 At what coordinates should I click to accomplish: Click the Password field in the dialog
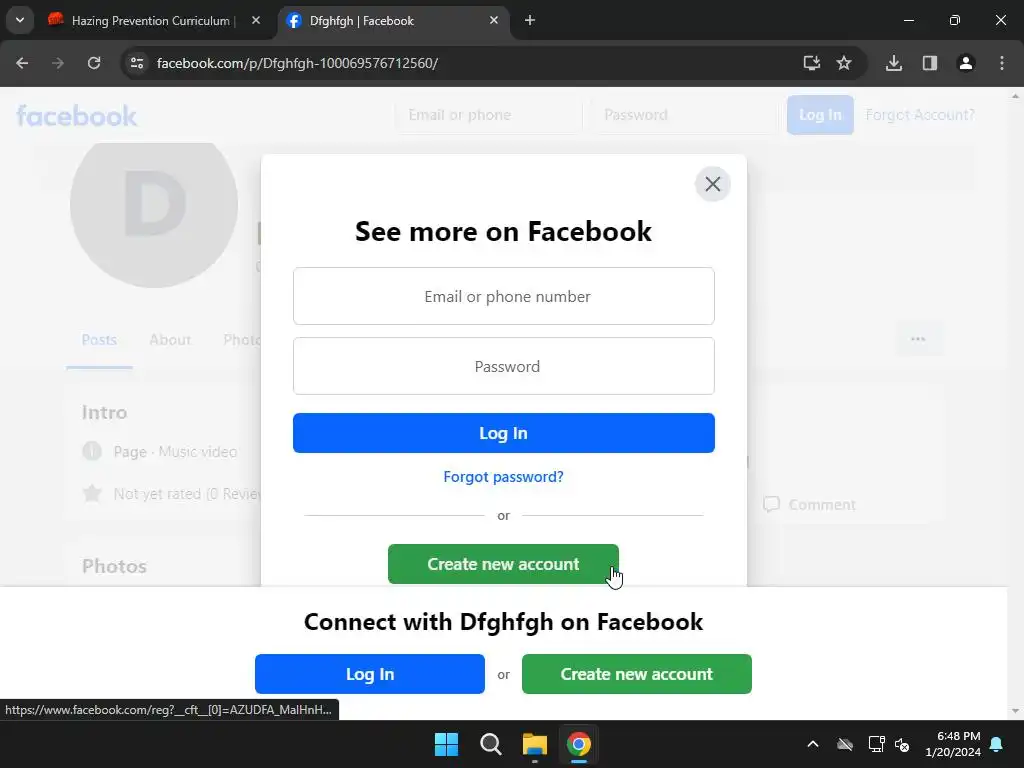pos(504,366)
